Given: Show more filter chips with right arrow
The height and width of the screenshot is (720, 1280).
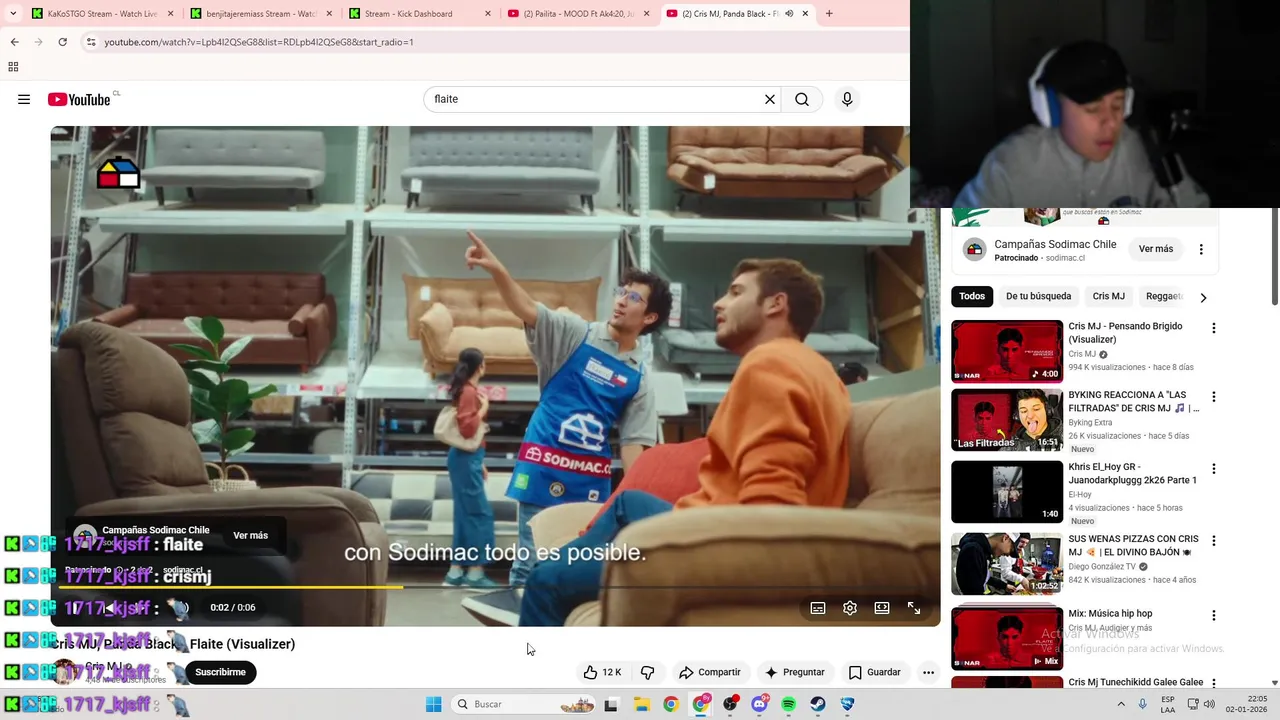Looking at the screenshot, I should 1203,297.
